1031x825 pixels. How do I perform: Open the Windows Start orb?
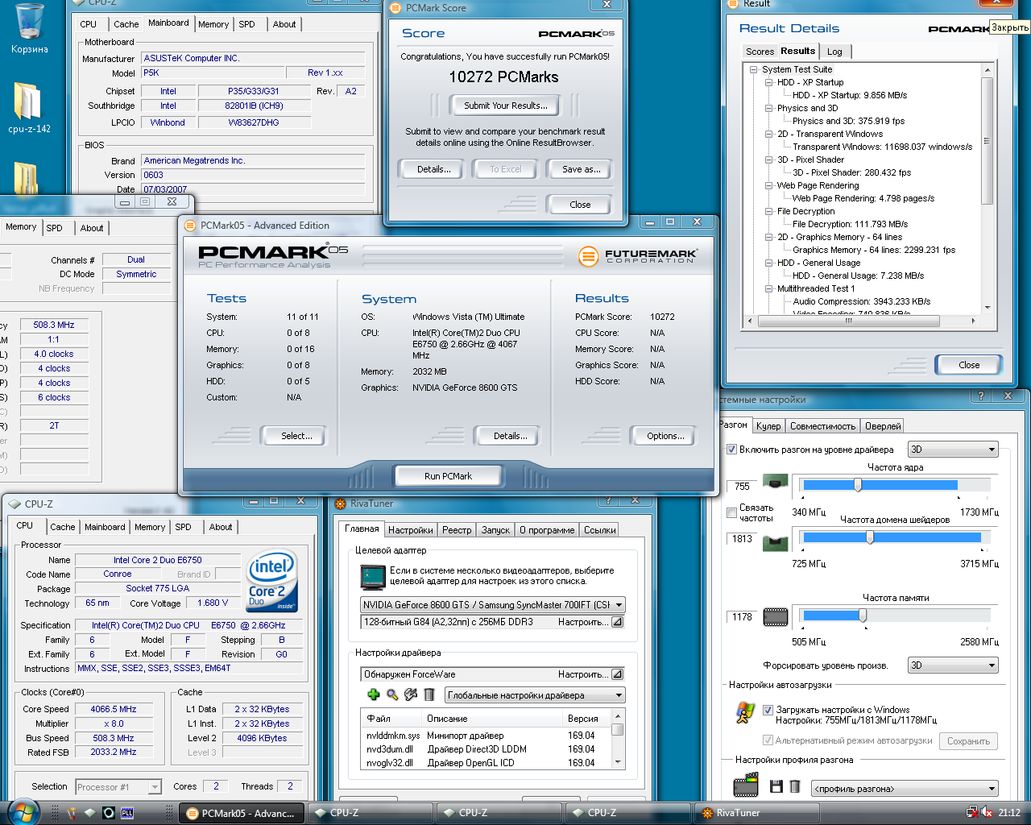[x=23, y=812]
